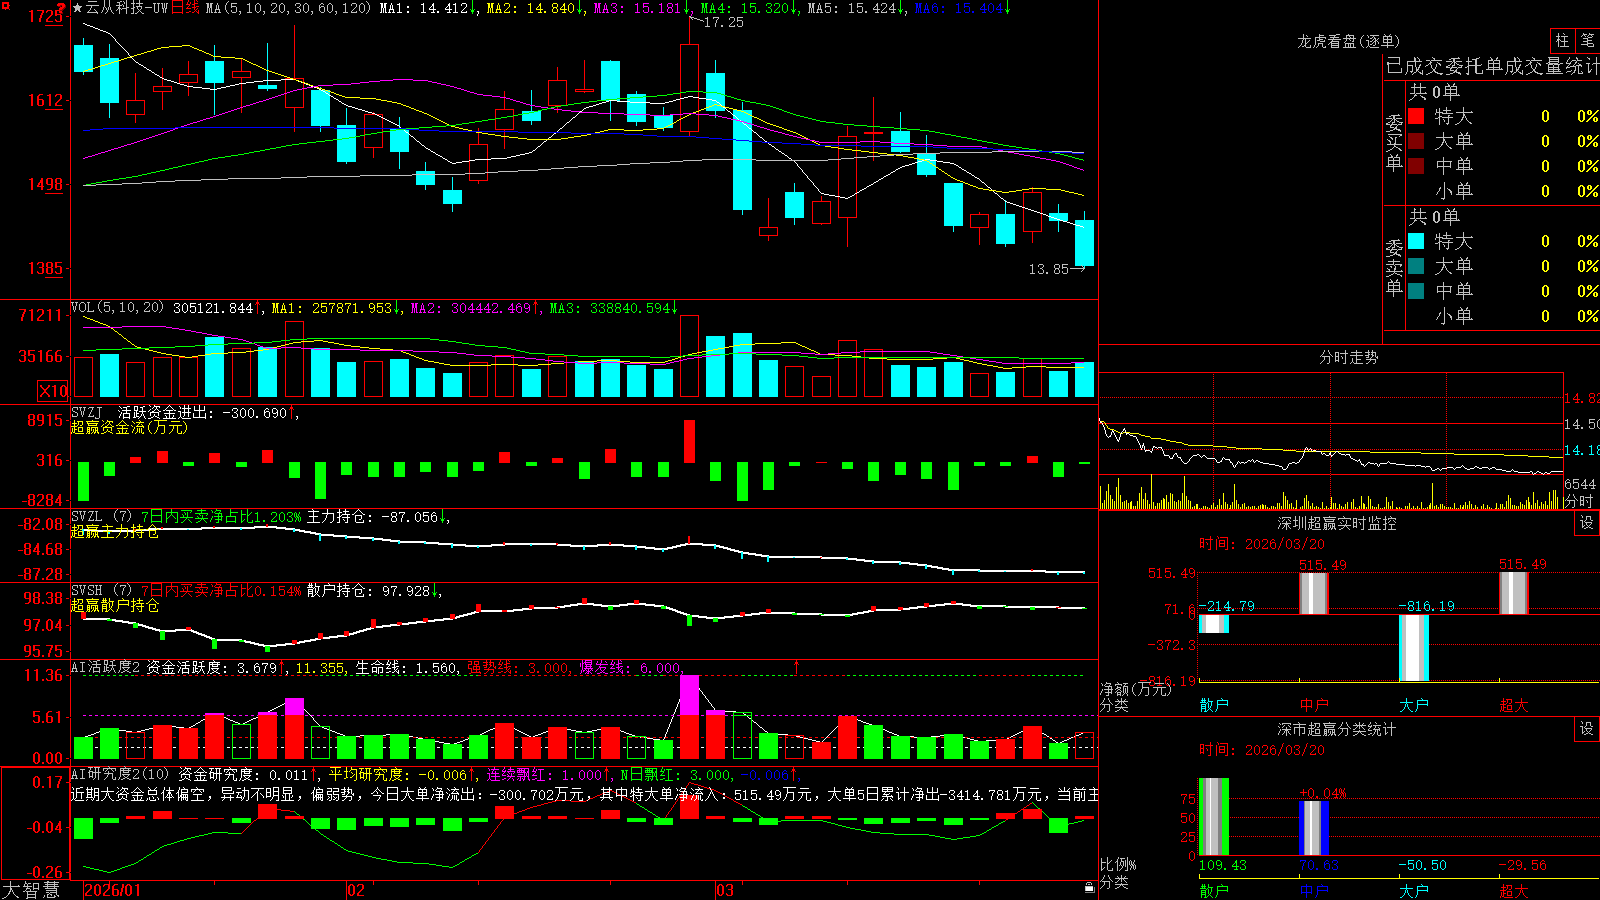Click the 龙虎看盘(逐单) panel title
Image resolution: width=1600 pixels, height=900 pixels.
click(1348, 42)
